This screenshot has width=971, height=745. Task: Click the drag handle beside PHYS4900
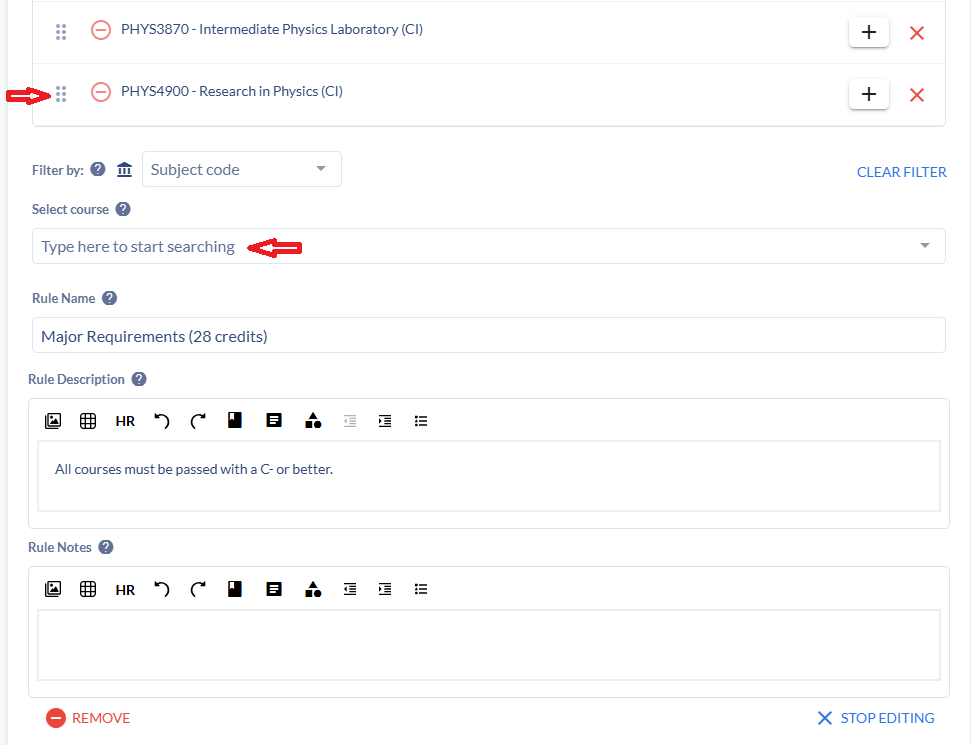click(61, 94)
